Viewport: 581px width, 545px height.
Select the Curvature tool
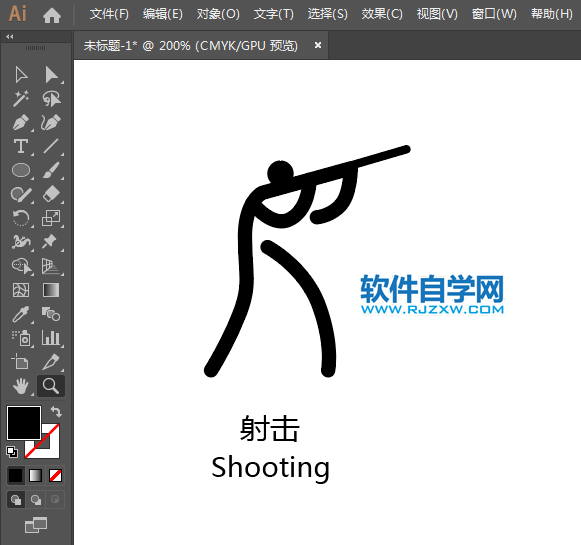click(x=51, y=123)
